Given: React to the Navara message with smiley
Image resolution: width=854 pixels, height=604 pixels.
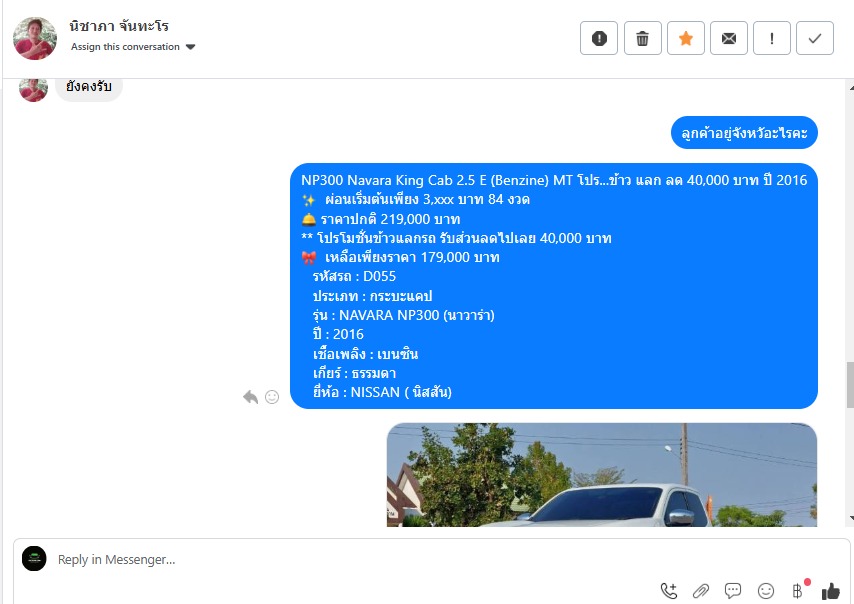Looking at the screenshot, I should coord(272,397).
